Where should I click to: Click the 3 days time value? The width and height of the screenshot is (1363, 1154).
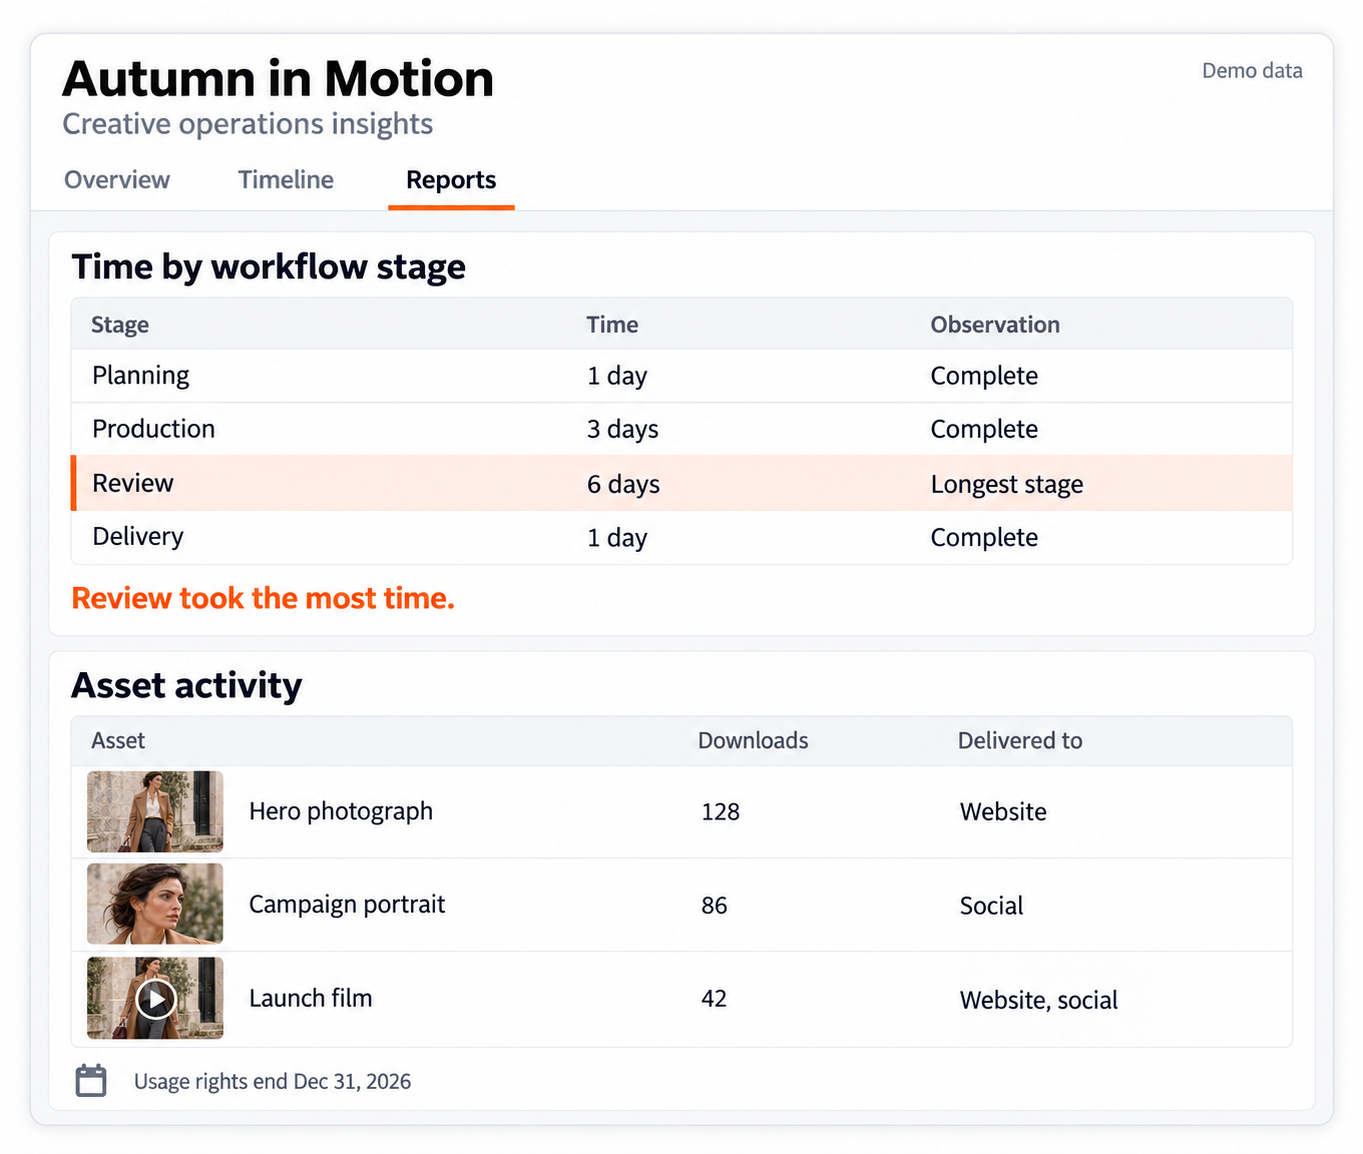click(x=623, y=429)
